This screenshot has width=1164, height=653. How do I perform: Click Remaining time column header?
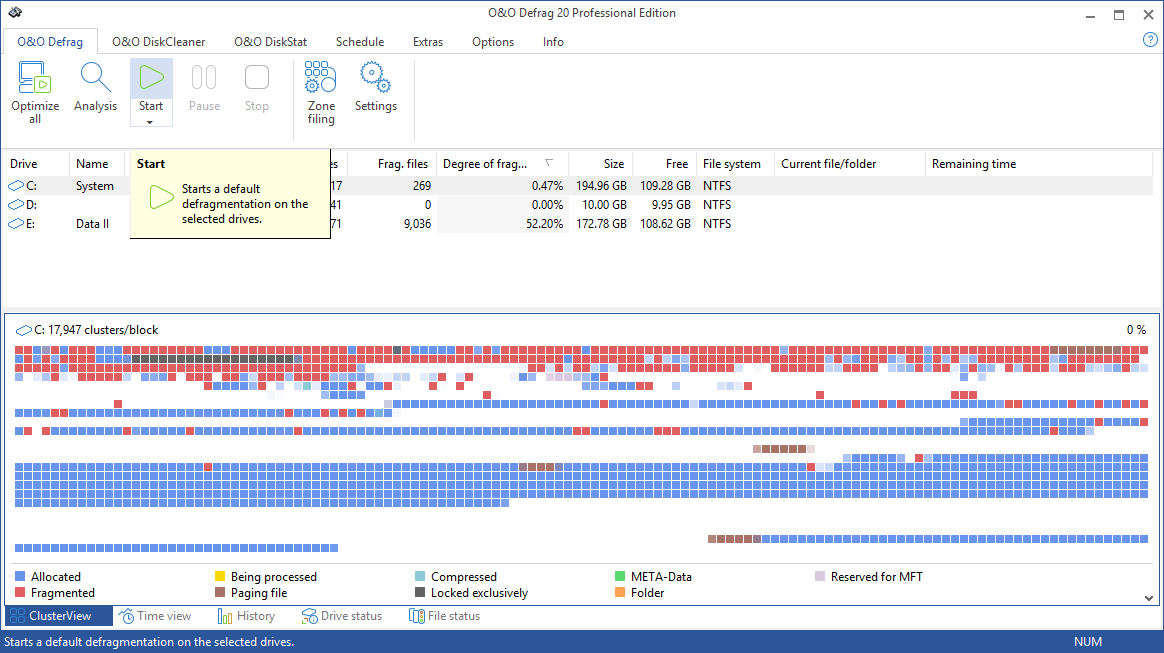tap(1039, 164)
